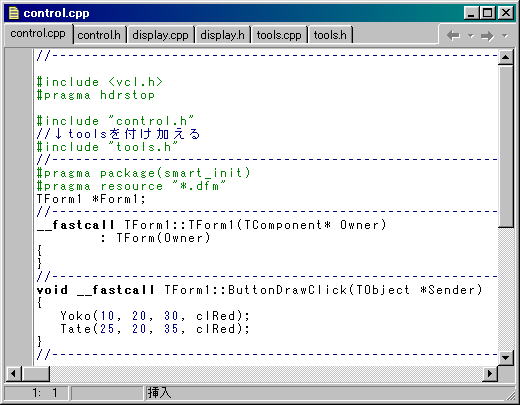Click the ButtonDrawClick function declaration
The width and height of the screenshot is (520, 405).
pos(259,290)
